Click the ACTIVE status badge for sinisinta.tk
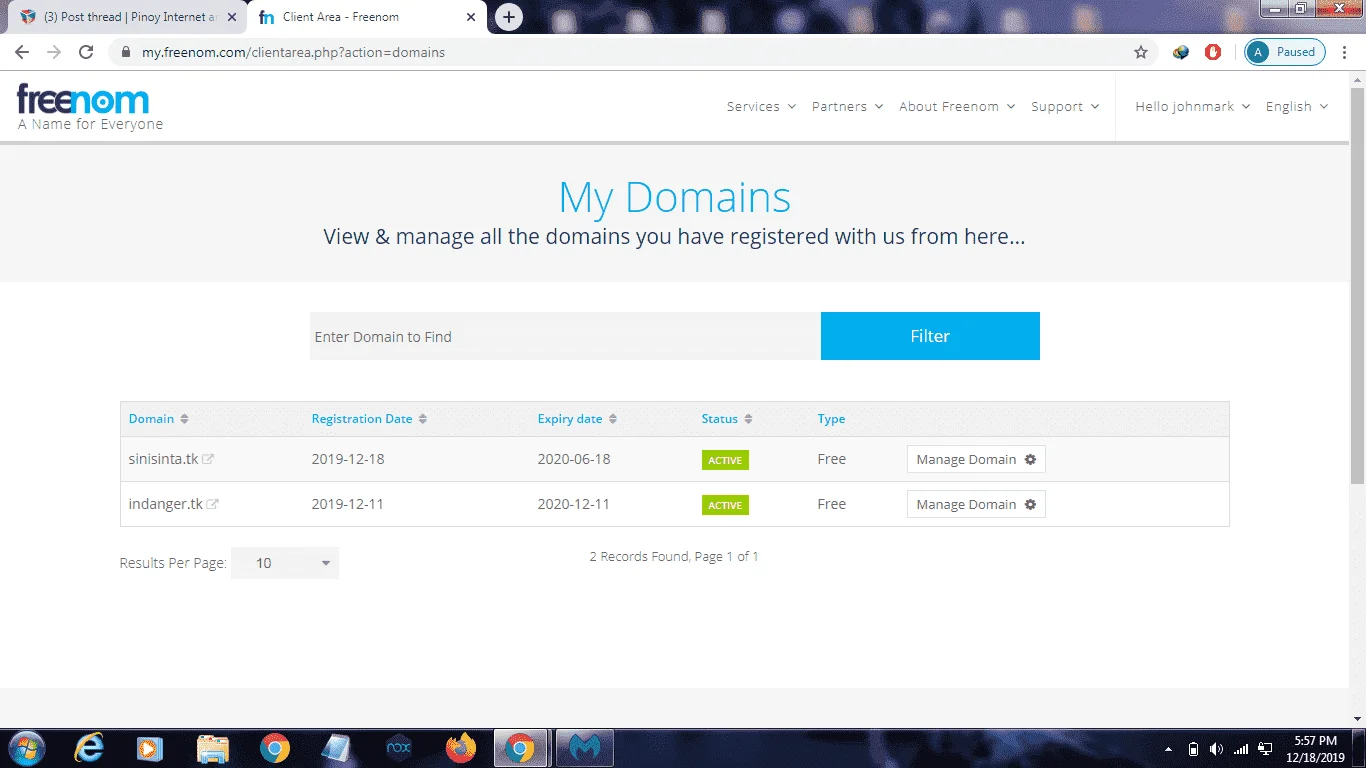This screenshot has height=768, width=1366. point(725,460)
